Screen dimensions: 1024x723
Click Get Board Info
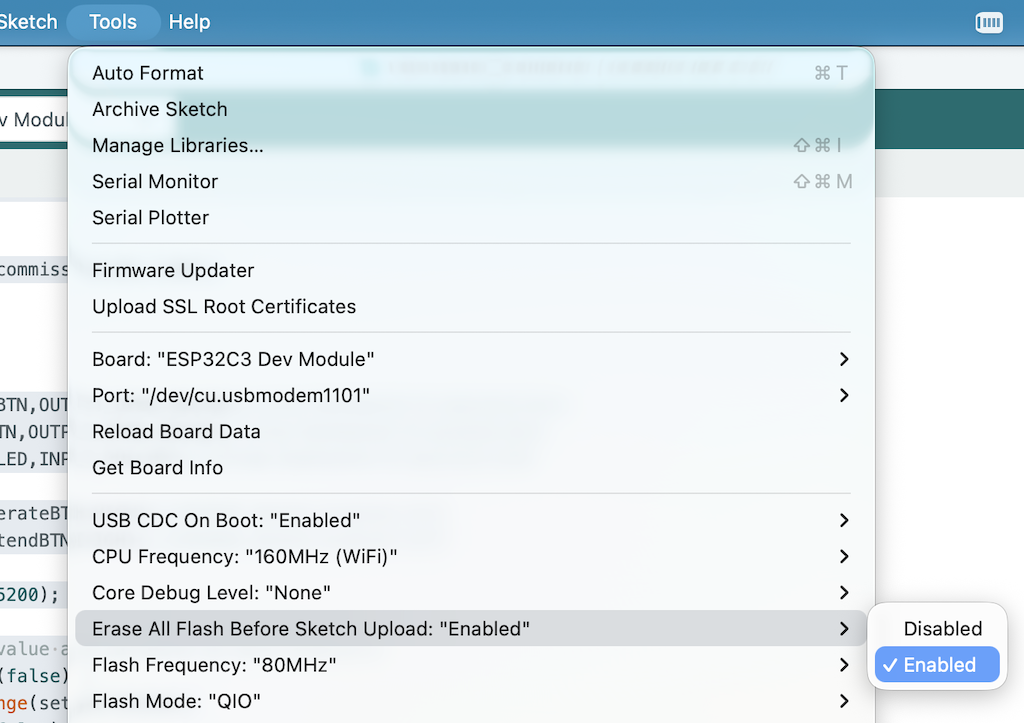point(158,467)
